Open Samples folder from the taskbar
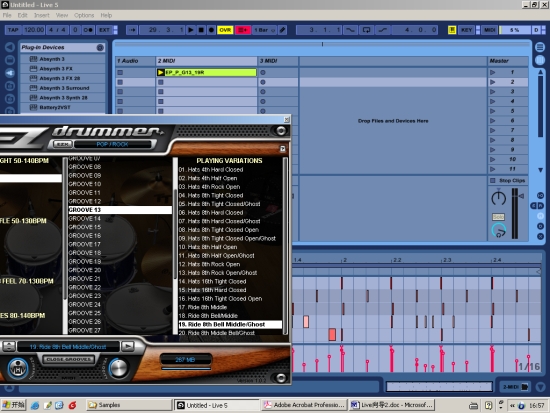Viewport: 550px width, 413px height. 129,405
